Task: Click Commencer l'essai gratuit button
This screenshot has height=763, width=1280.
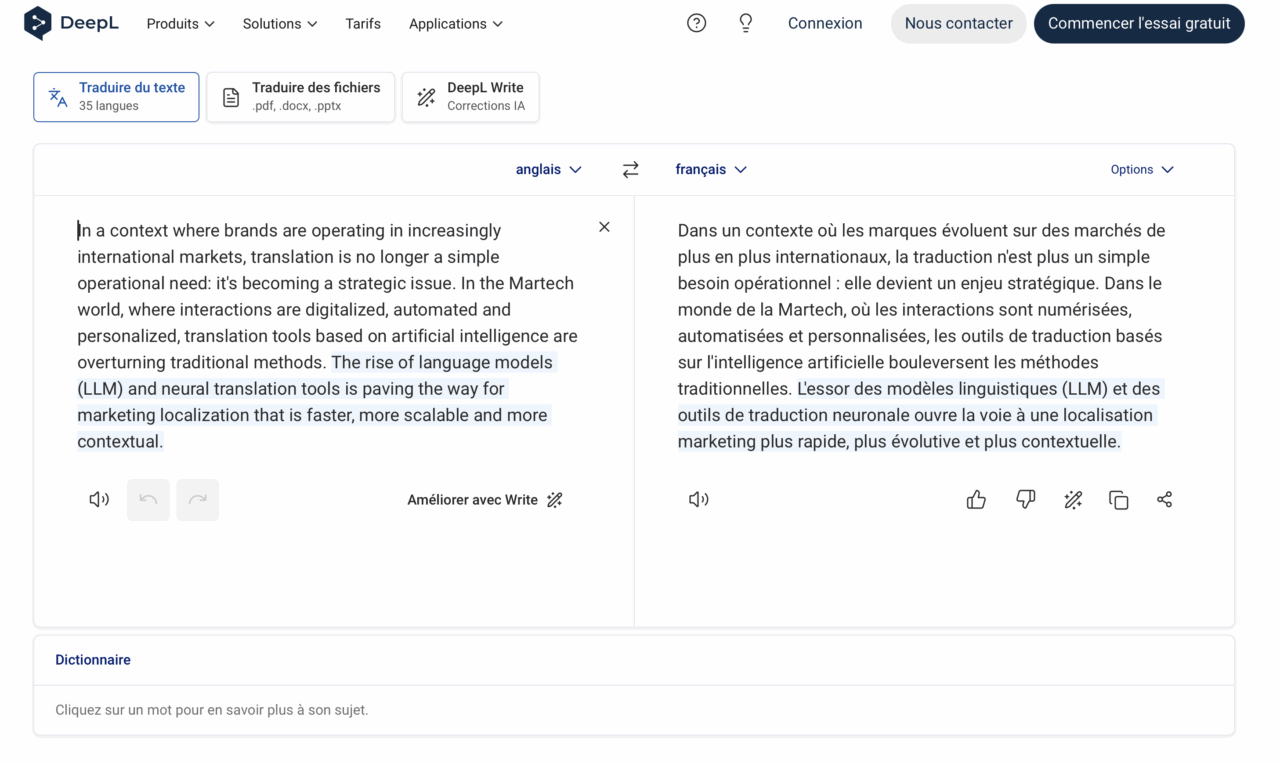Action: click(x=1139, y=24)
